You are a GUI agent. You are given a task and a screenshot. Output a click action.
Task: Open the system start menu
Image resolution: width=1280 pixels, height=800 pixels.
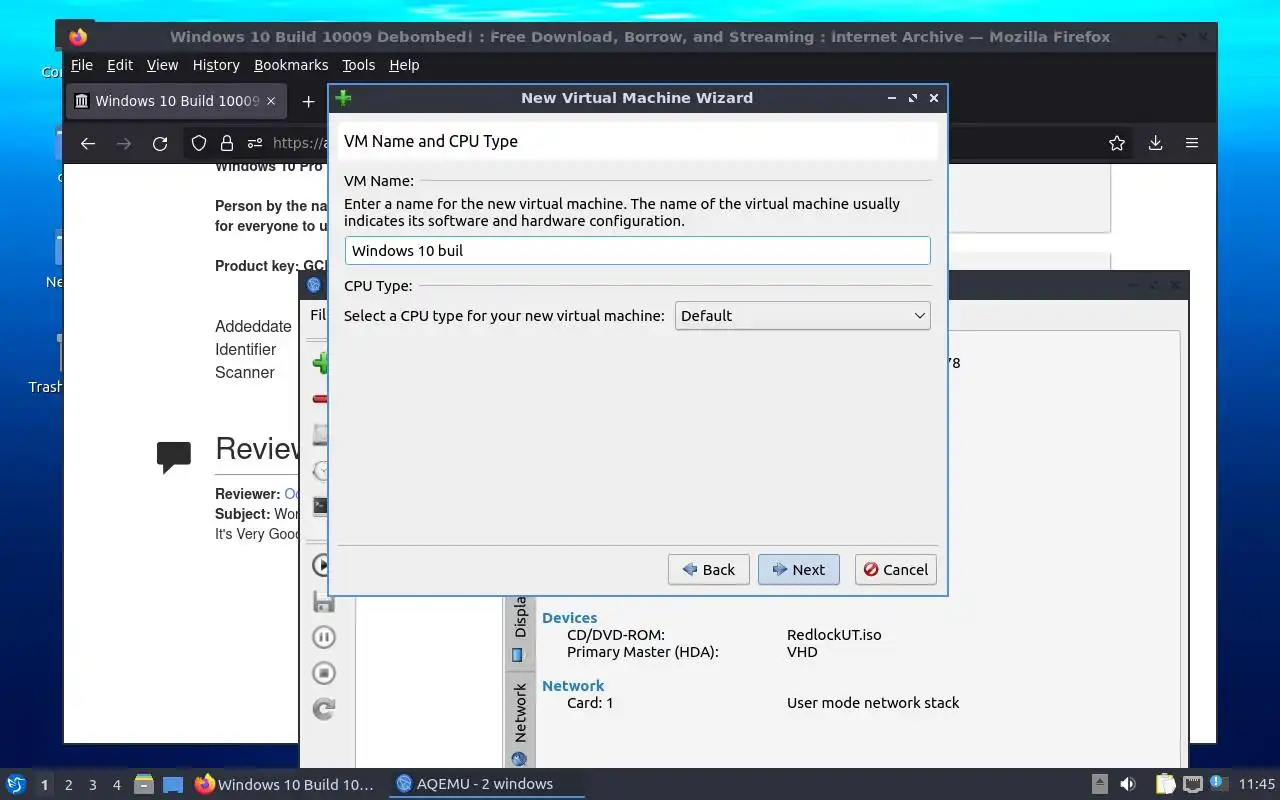pyautogui.click(x=16, y=784)
